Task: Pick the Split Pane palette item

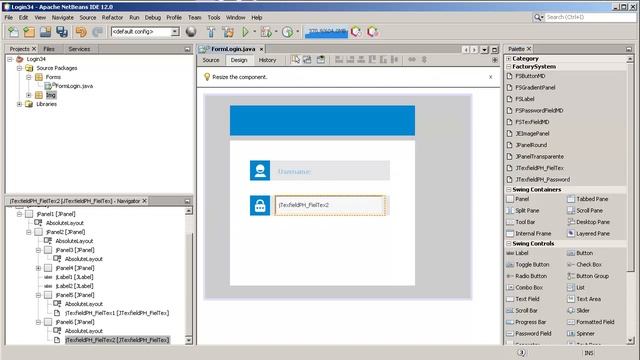Action: pos(523,210)
